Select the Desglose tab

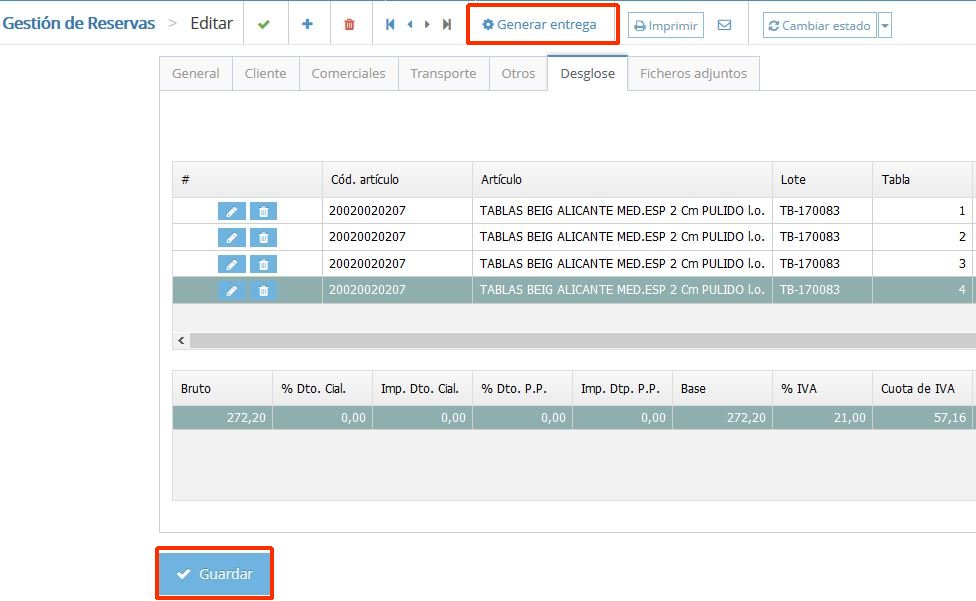pos(588,73)
